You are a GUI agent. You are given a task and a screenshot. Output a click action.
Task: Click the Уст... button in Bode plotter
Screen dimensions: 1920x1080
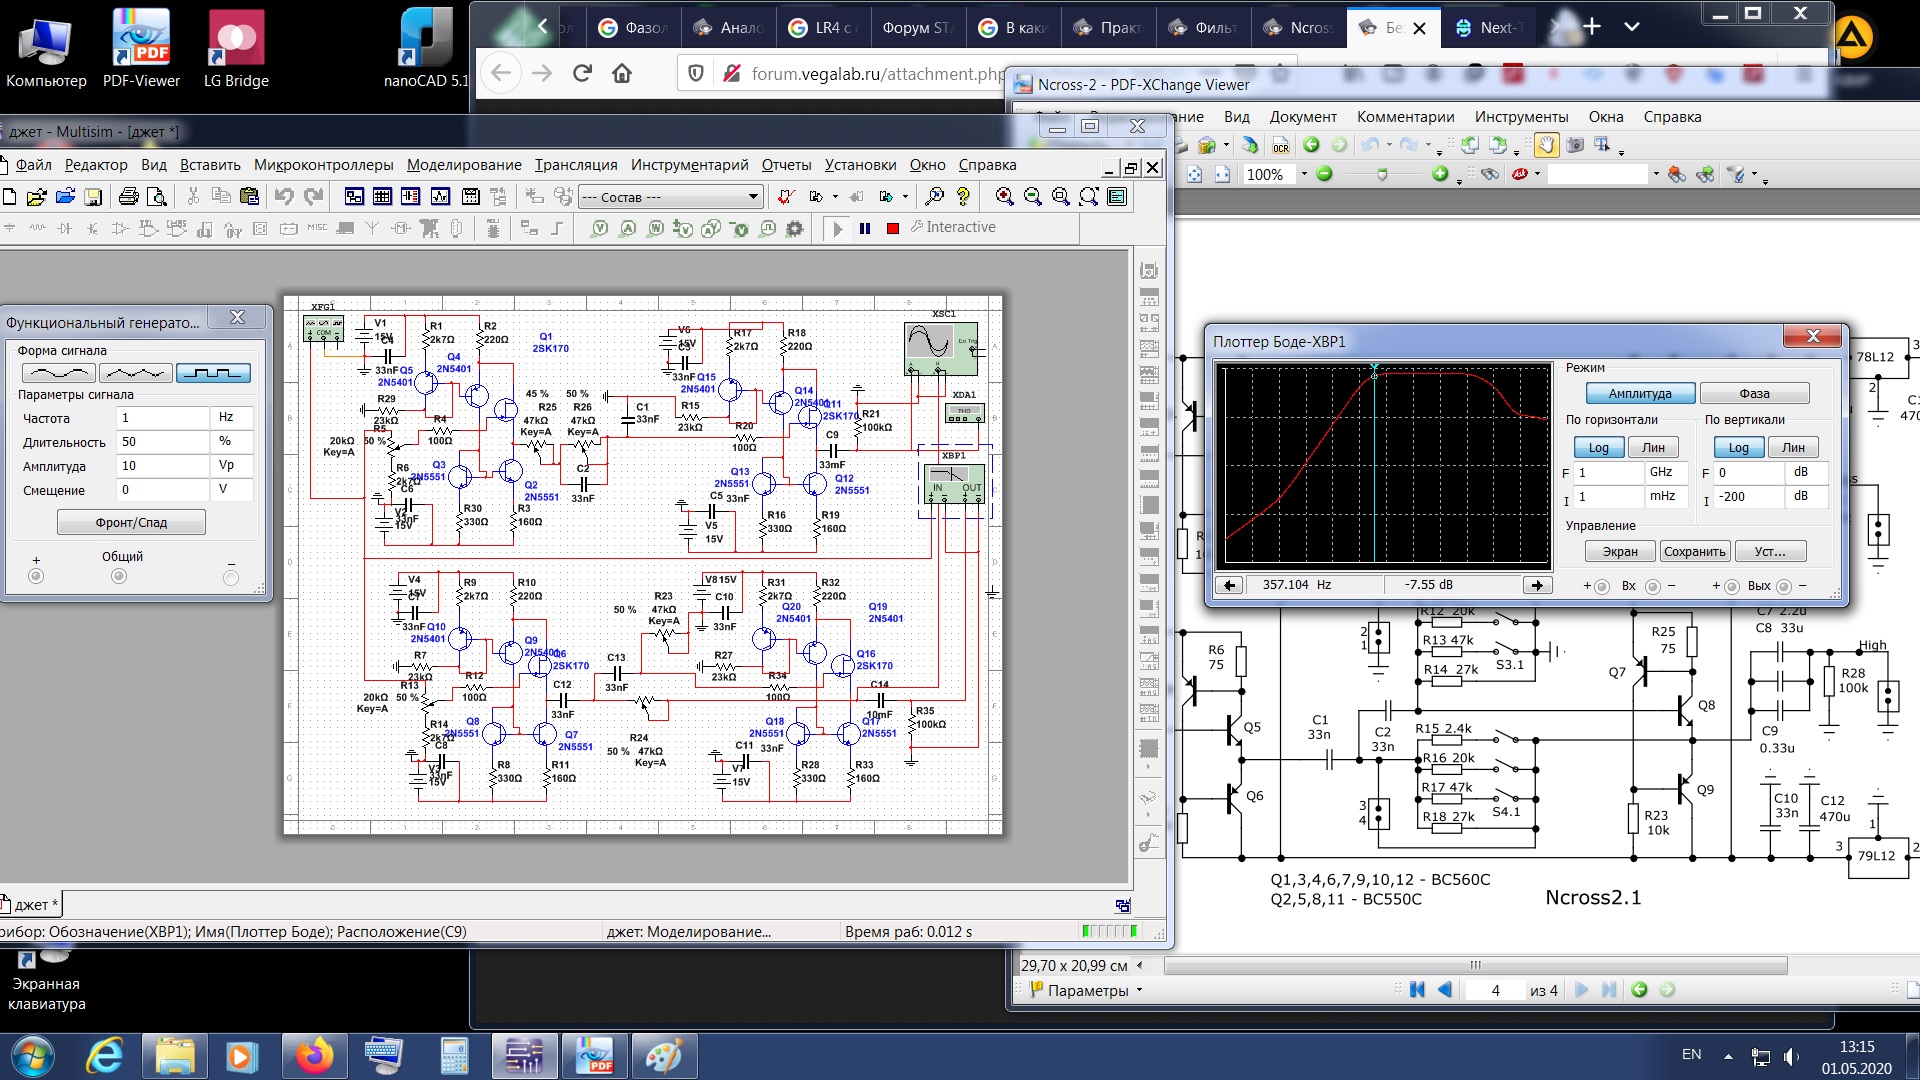tap(1770, 552)
